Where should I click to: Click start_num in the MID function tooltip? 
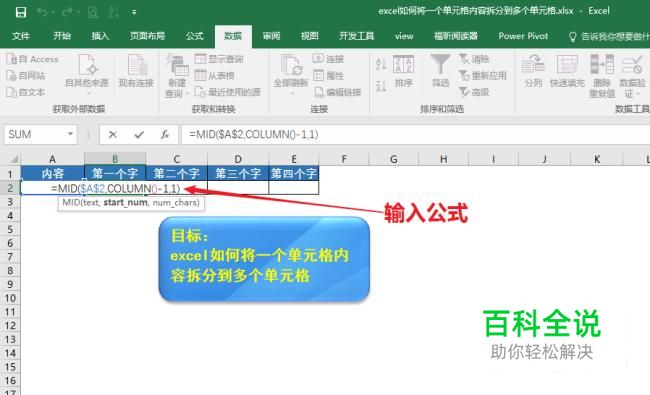pos(125,203)
